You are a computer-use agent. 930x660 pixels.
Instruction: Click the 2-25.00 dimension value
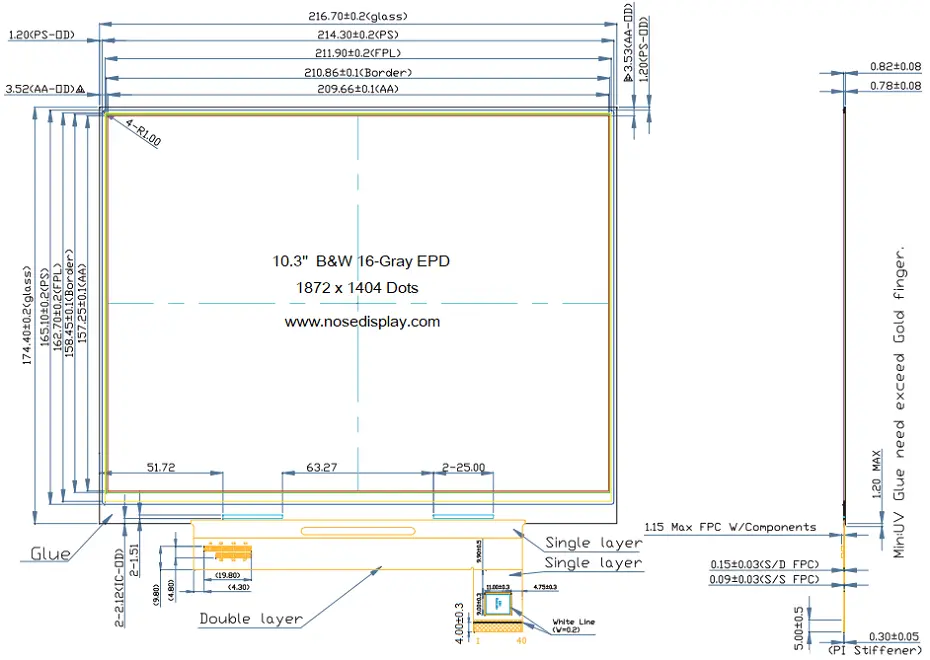[x=463, y=467]
